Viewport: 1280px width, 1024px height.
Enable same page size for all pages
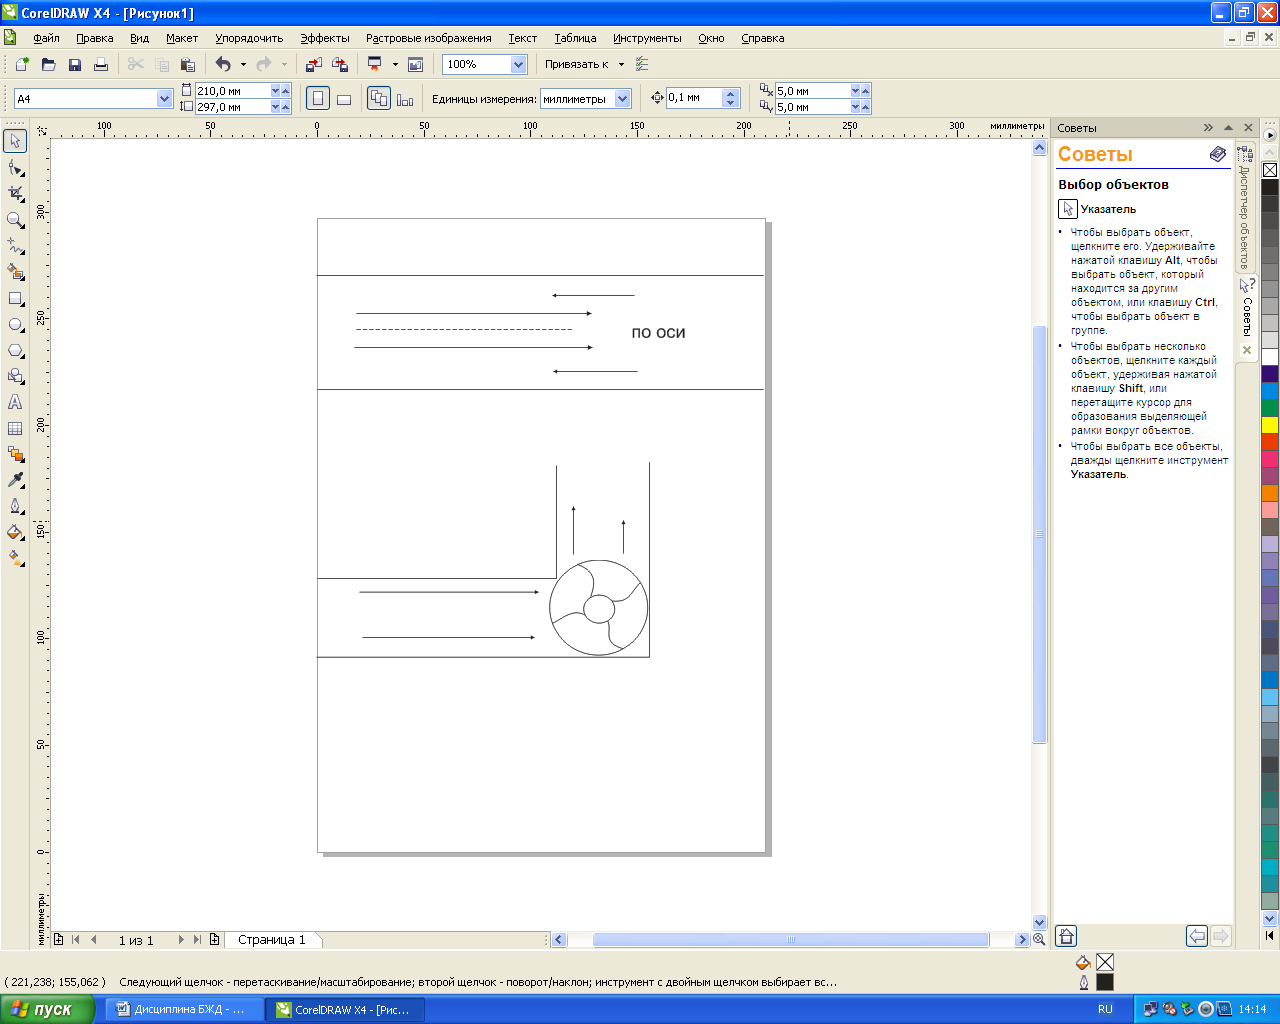coord(379,99)
